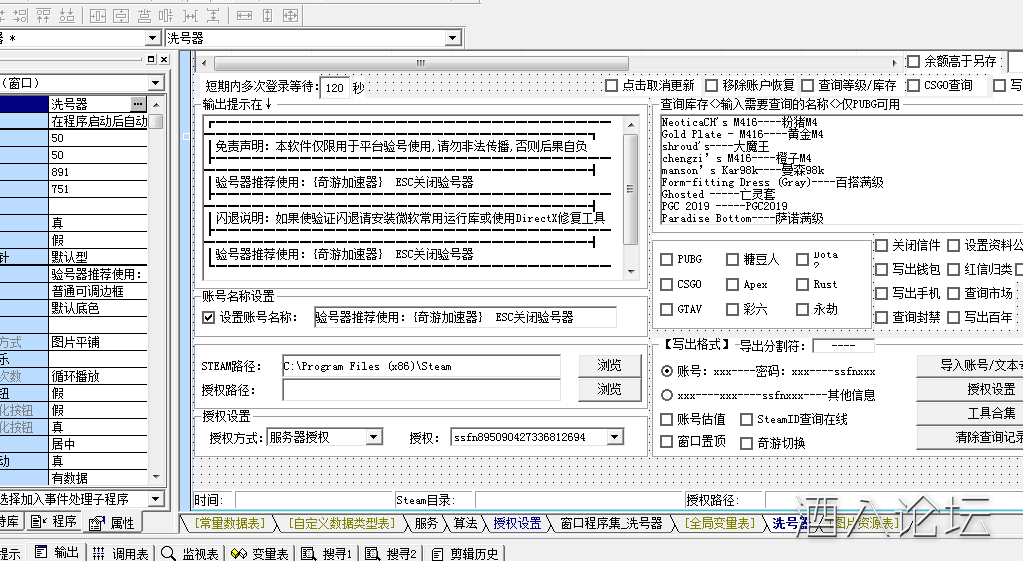Tick the CSGO查询 checkbox
The width and height of the screenshot is (1023, 561).
click(912, 86)
